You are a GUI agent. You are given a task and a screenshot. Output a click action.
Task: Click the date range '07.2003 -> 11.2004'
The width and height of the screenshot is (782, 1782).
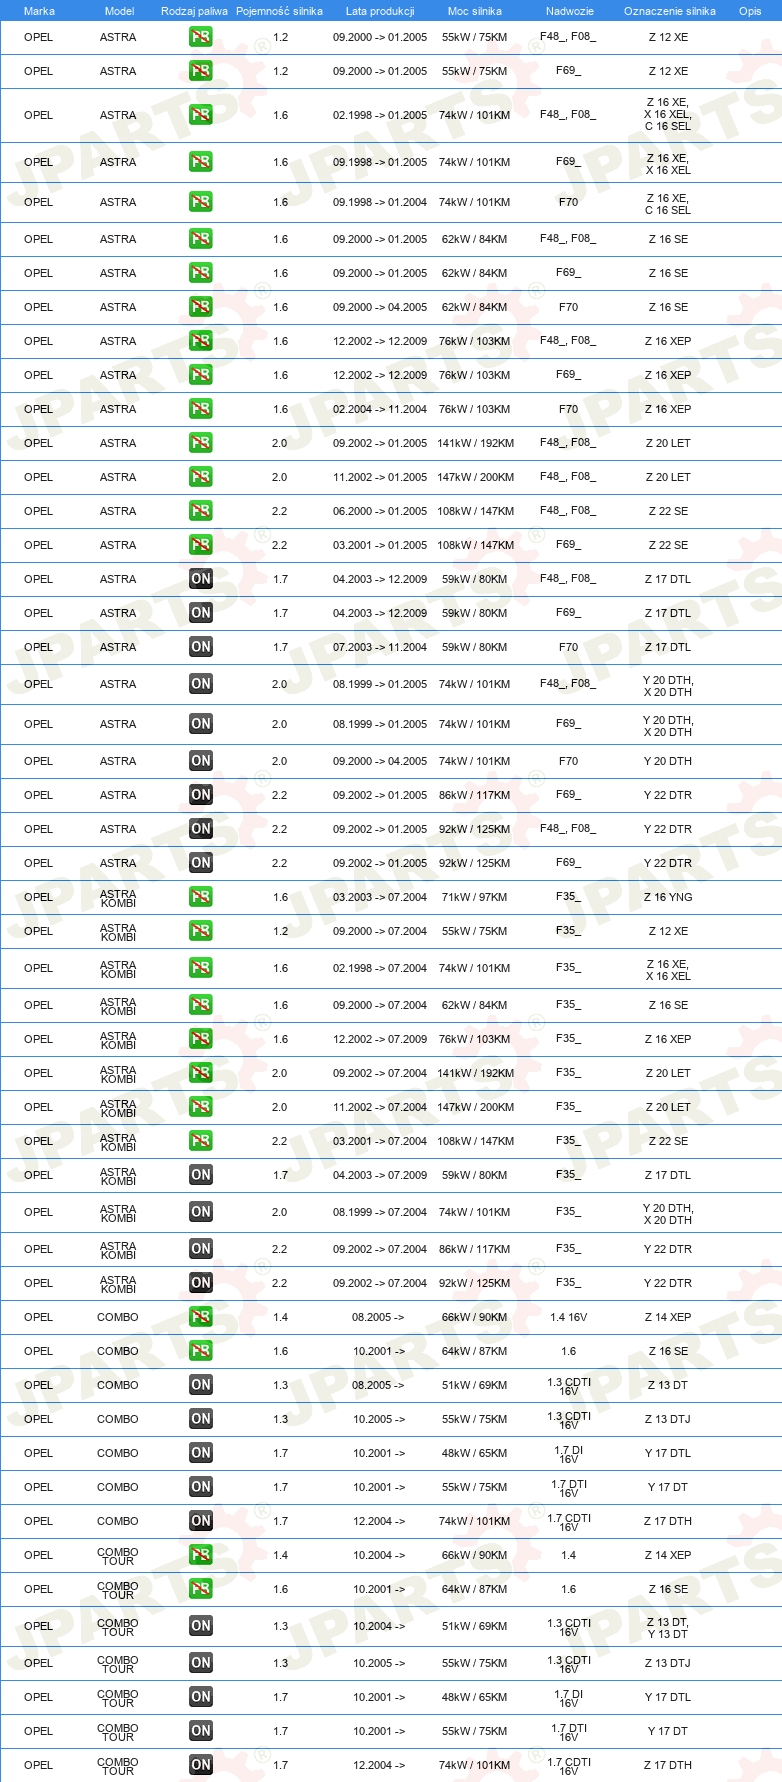tap(380, 647)
